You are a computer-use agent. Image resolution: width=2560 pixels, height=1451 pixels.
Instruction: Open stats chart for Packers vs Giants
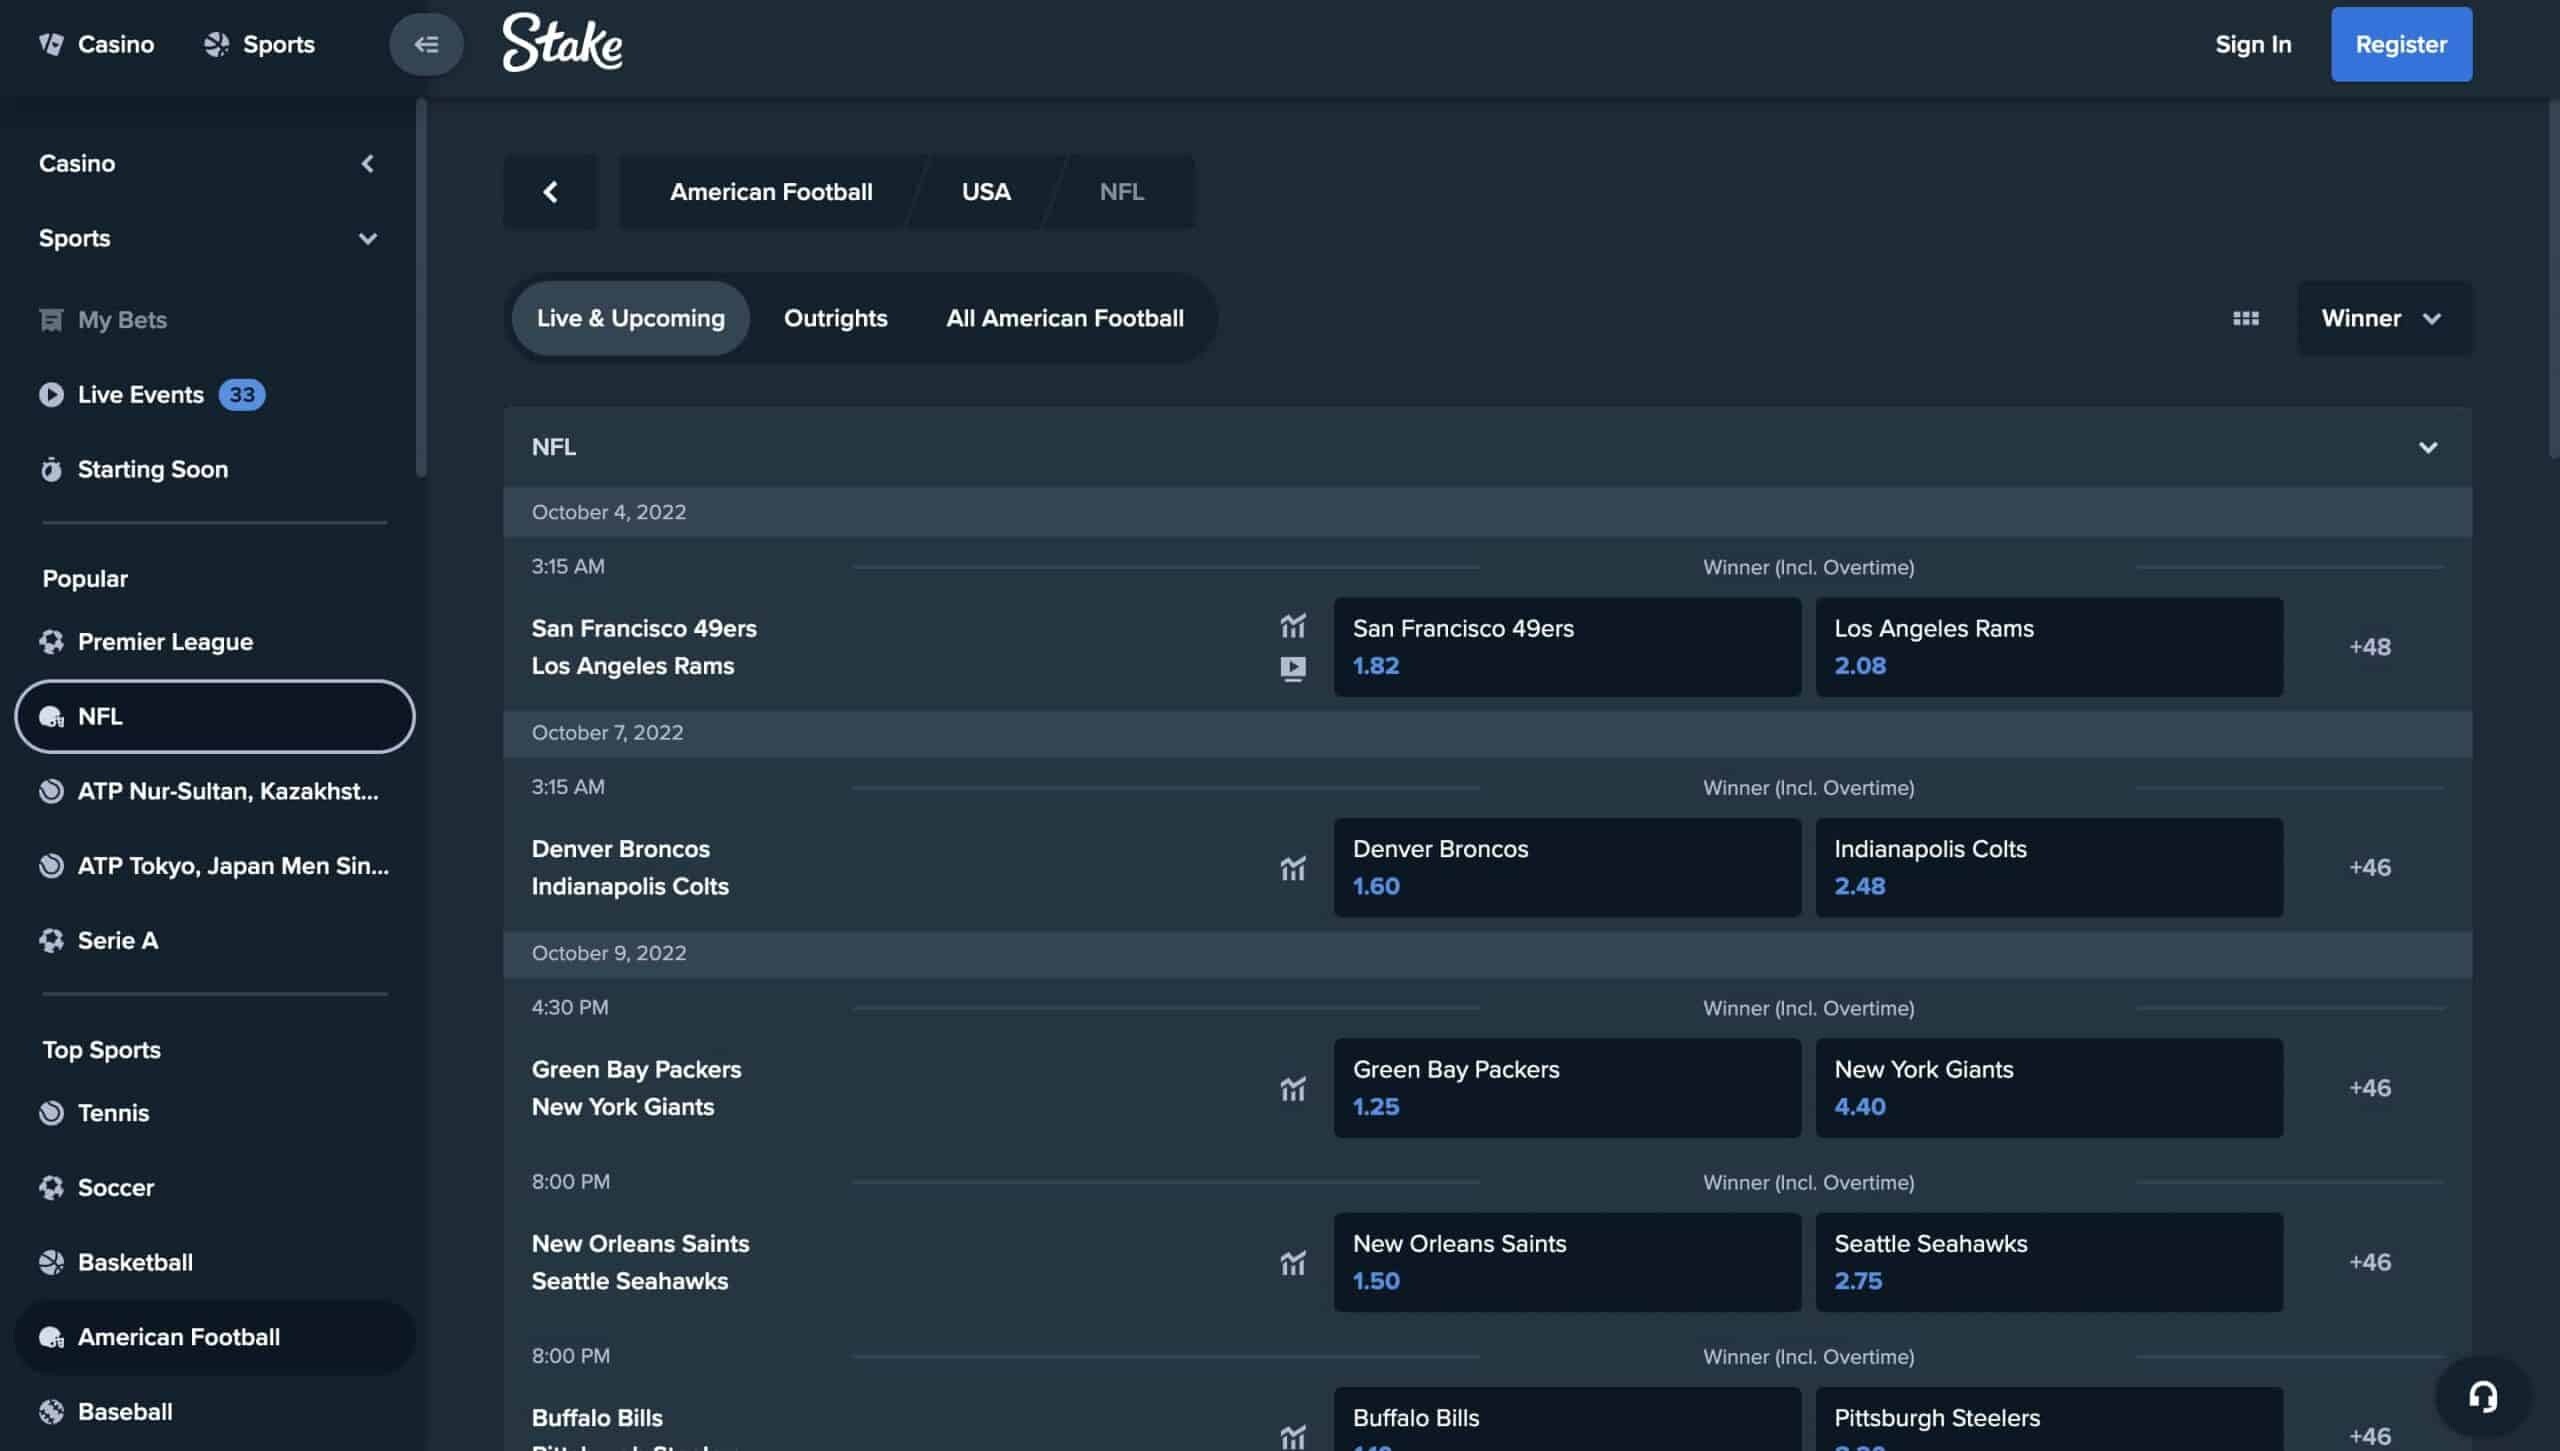tap(1293, 1088)
